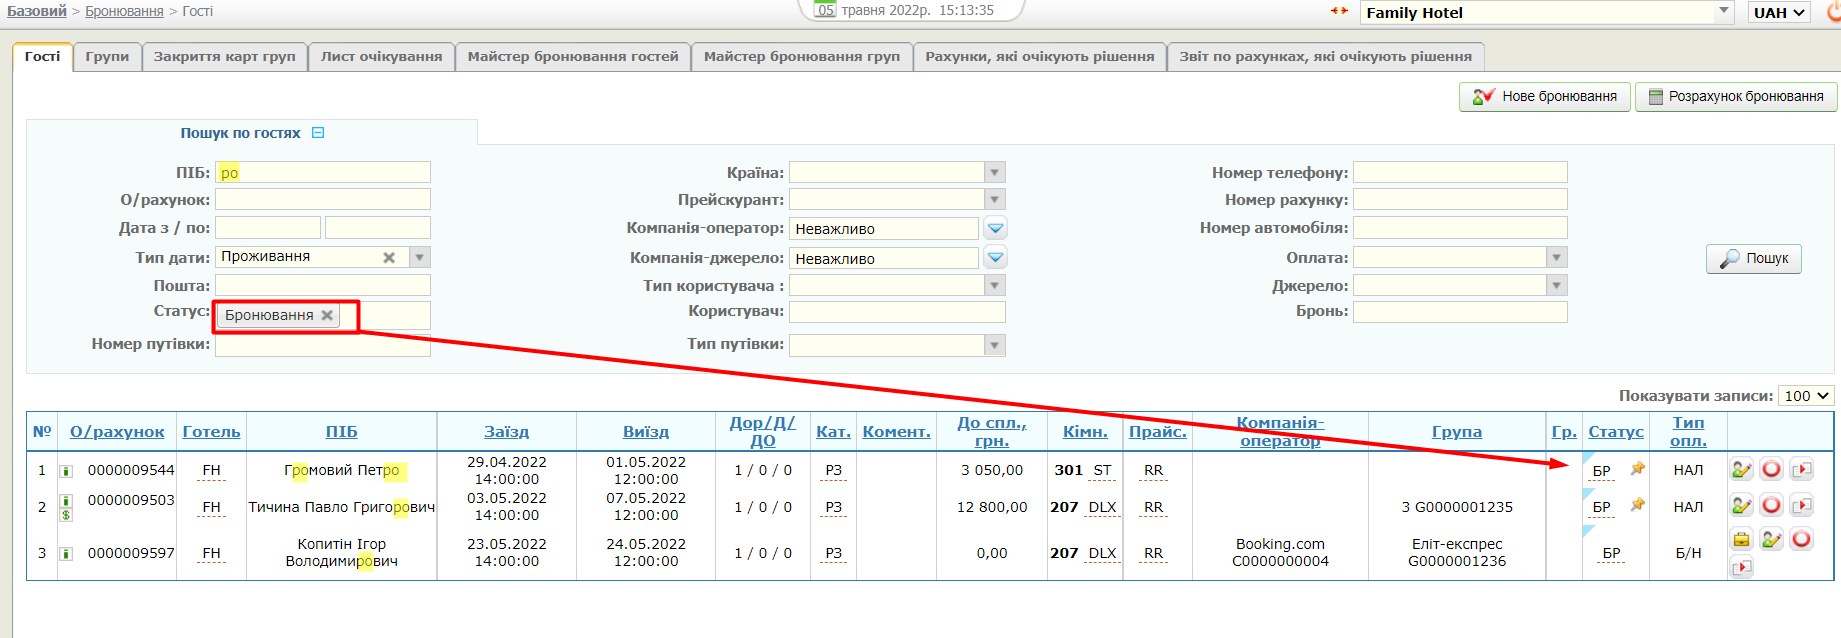
Task: Click the pin icon next to БР in row 1
Action: coord(1637,469)
